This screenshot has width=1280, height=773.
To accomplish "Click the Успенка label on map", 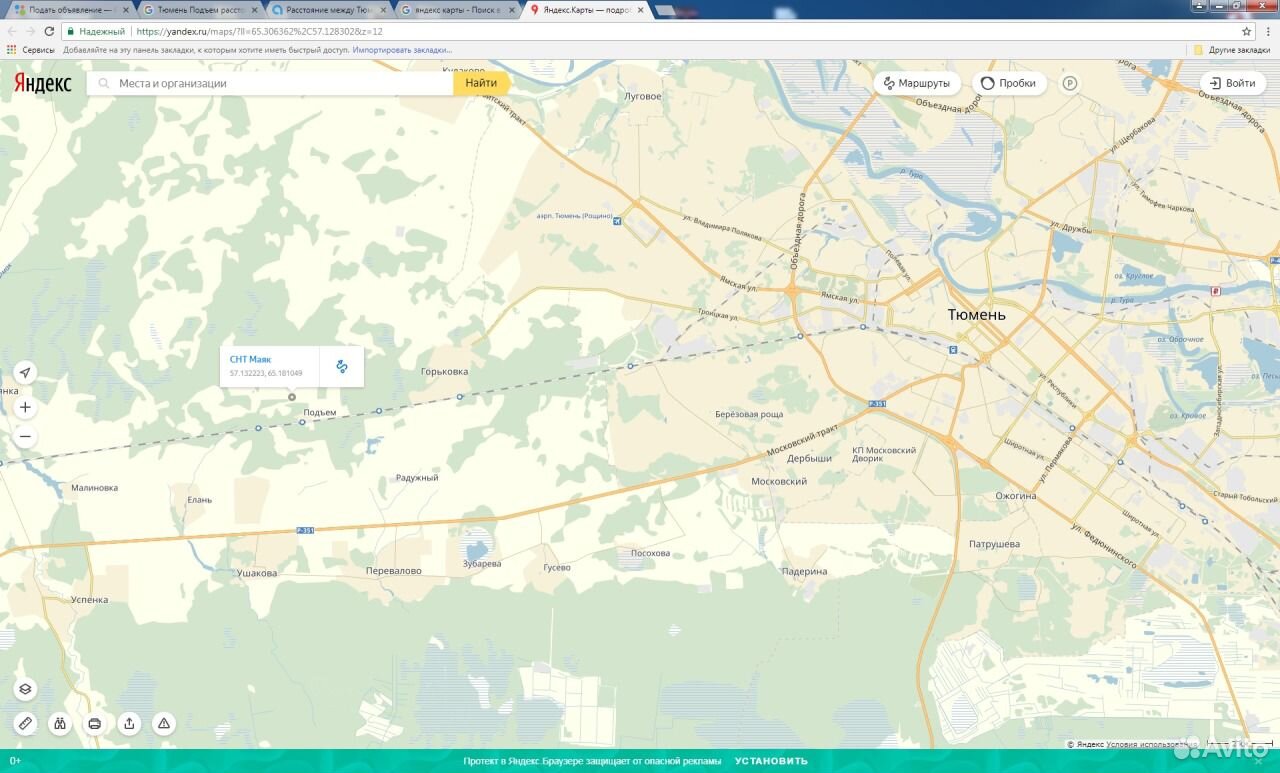I will pos(90,600).
